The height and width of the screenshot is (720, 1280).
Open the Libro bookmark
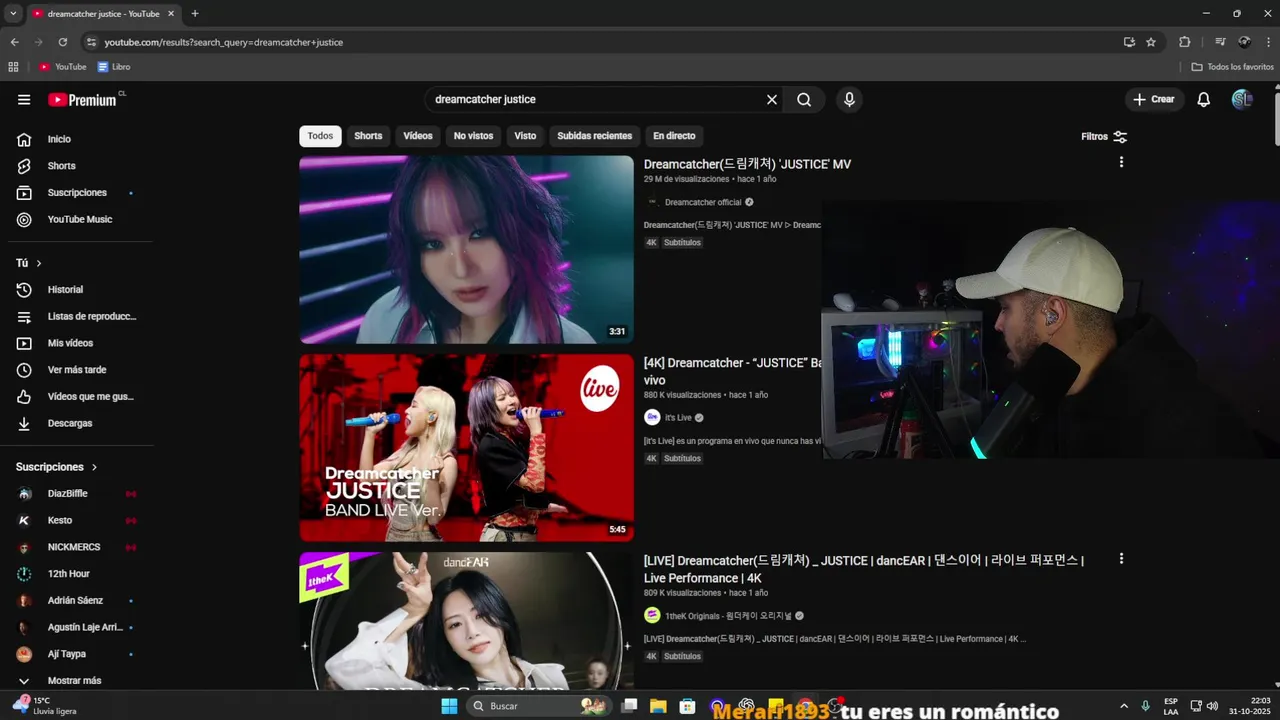[114, 67]
